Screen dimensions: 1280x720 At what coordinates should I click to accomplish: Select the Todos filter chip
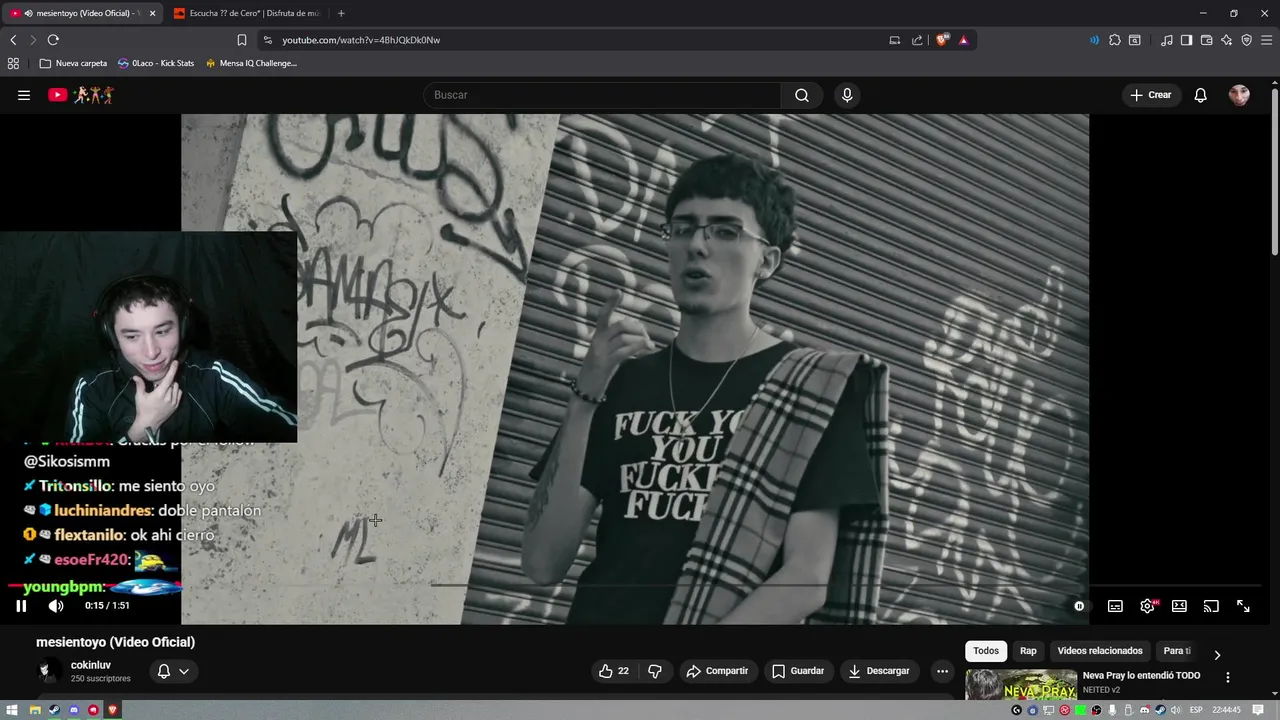[986, 651]
